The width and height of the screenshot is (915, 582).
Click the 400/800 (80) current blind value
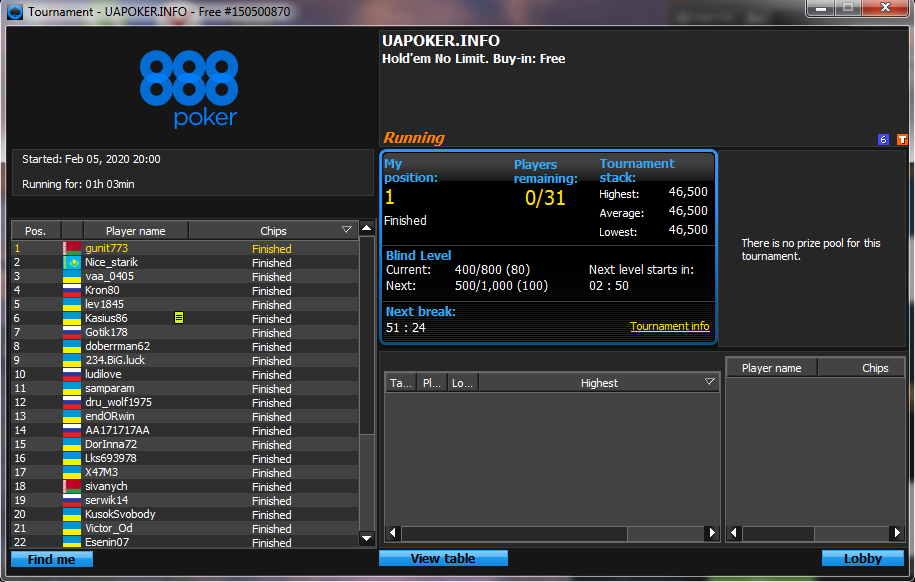(x=493, y=270)
